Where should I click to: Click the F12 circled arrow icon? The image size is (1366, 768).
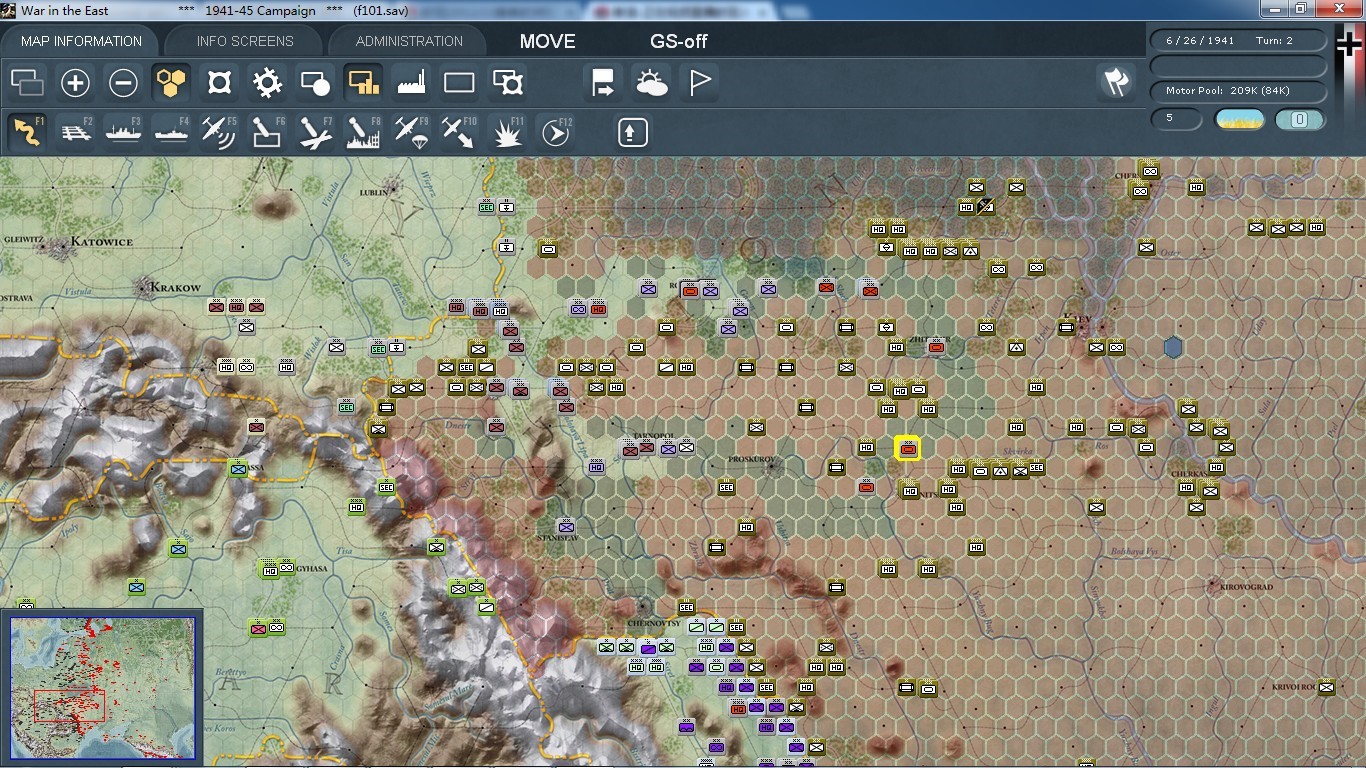pyautogui.click(x=556, y=132)
